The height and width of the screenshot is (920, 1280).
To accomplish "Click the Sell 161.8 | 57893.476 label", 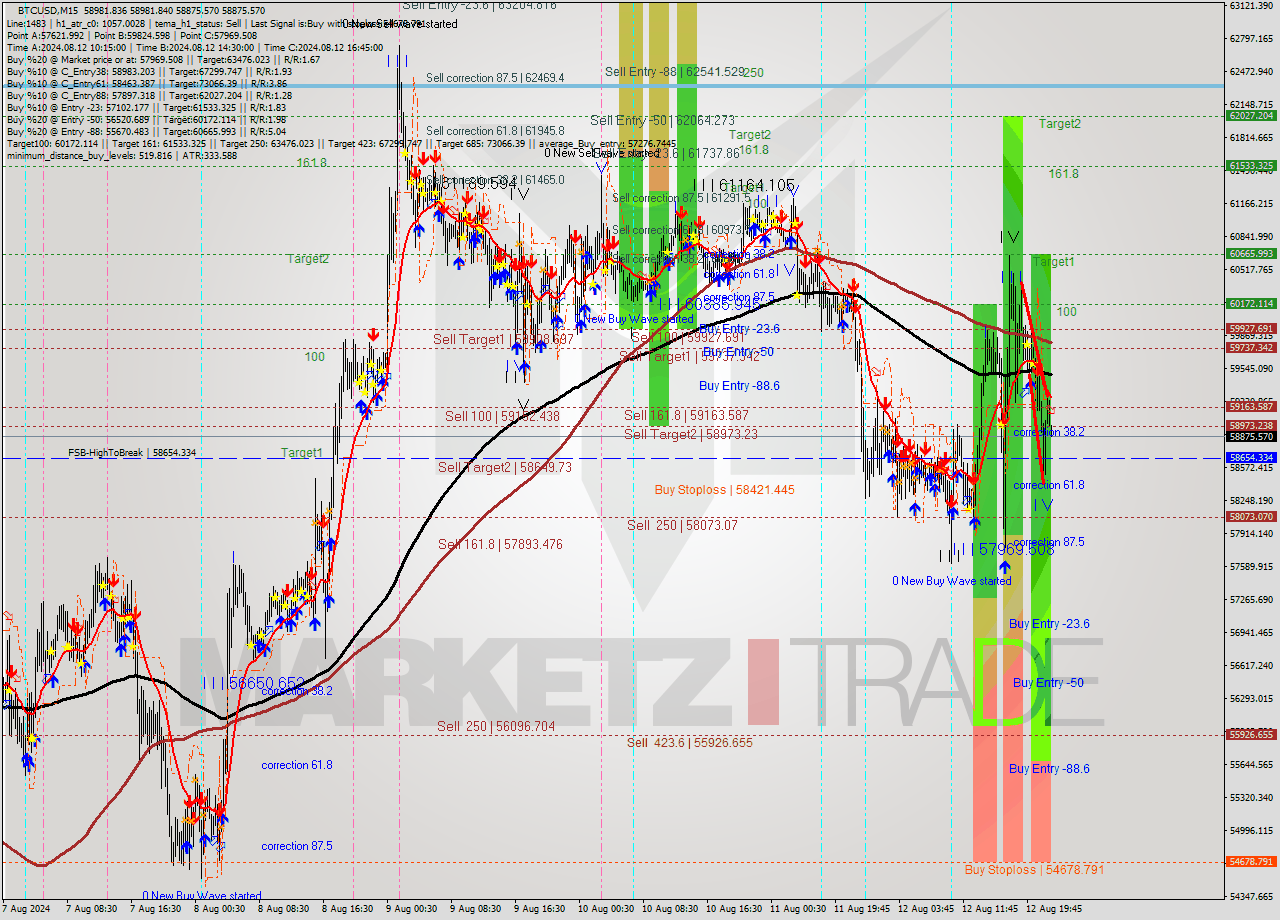I will pos(500,544).
